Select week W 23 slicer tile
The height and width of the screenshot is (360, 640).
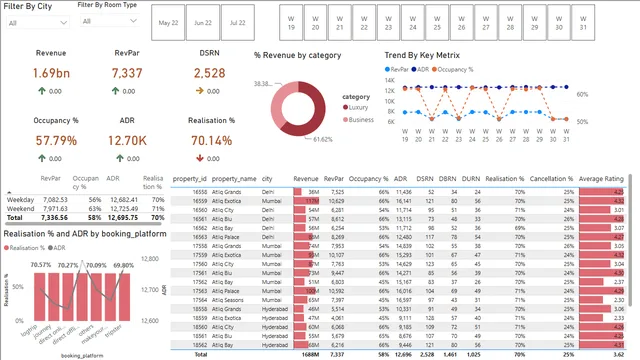tap(388, 23)
